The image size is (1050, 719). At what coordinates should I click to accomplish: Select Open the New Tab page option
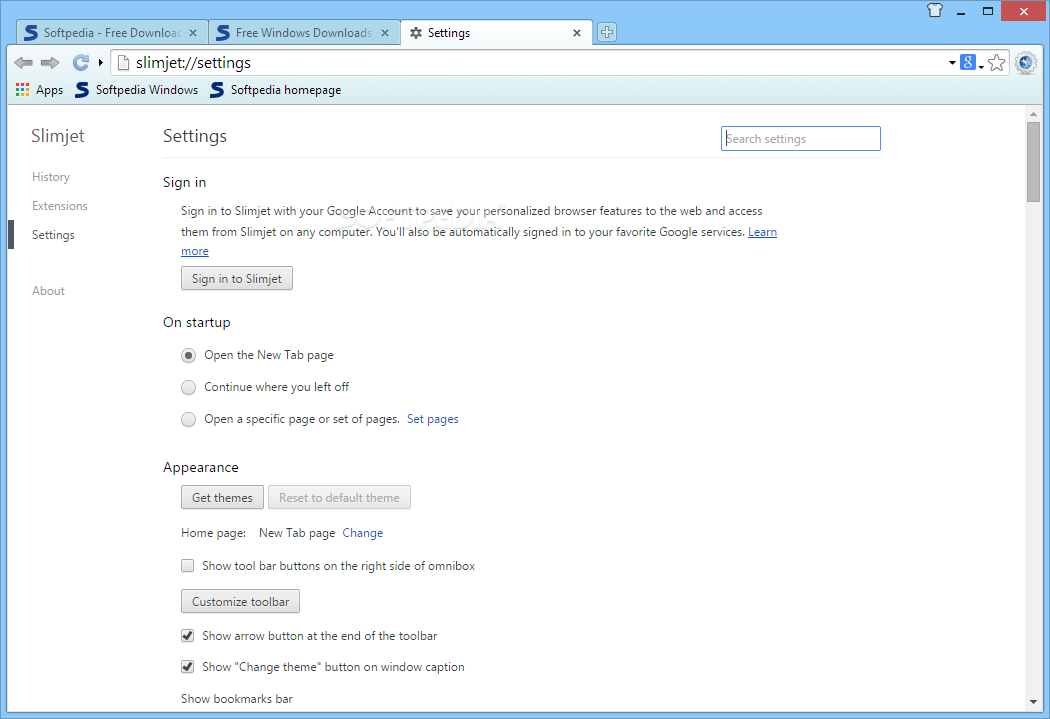point(188,355)
